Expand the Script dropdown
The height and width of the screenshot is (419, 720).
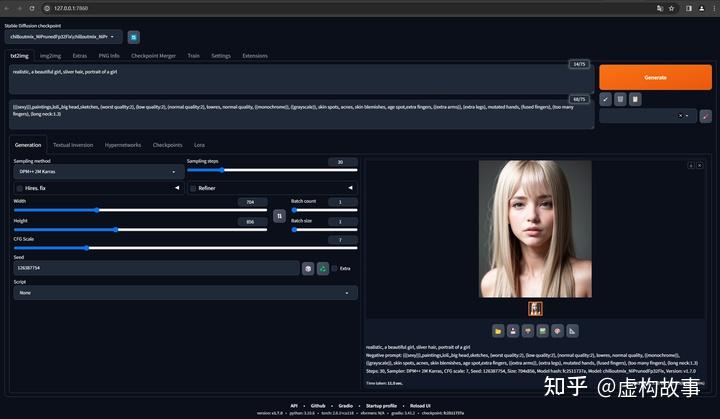(x=184, y=293)
